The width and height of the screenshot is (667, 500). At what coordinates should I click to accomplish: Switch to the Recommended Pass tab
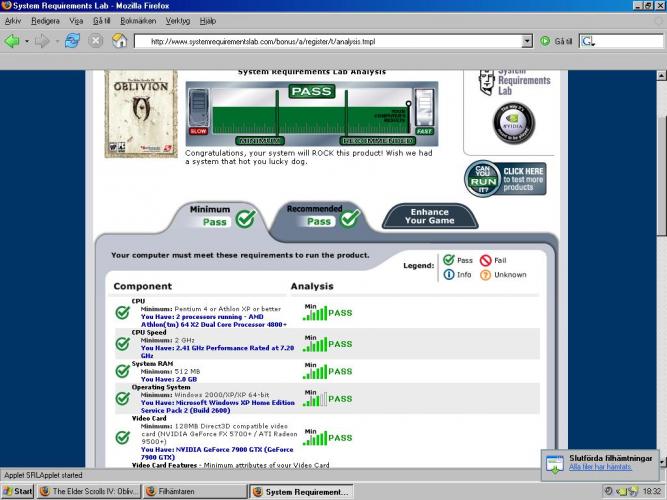(321, 215)
